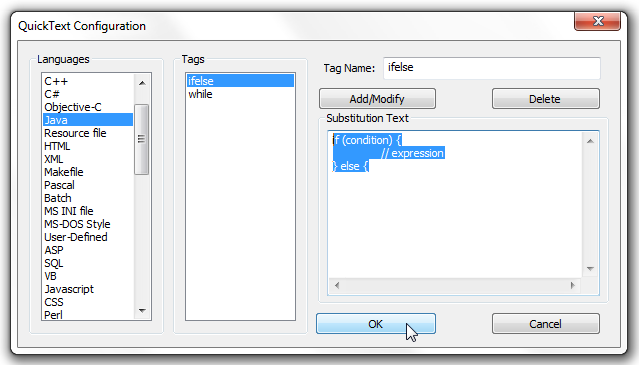Click Substitution Text horizontal scroll right arrow
The height and width of the screenshot is (365, 639).
[573, 286]
